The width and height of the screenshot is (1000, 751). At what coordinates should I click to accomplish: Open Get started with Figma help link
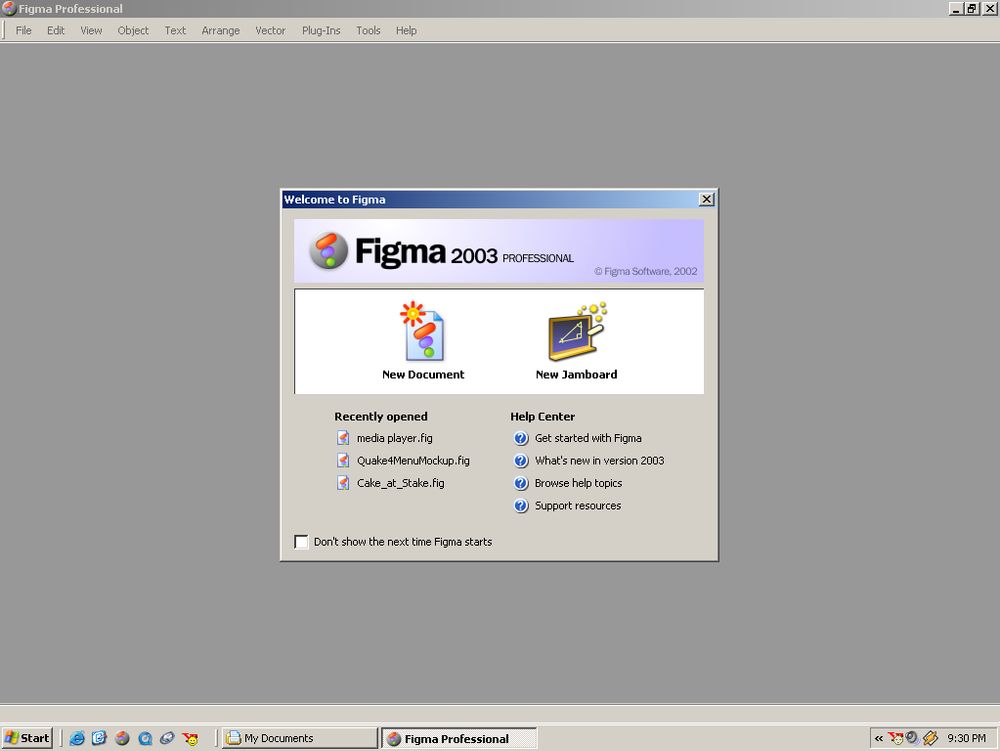[588, 438]
